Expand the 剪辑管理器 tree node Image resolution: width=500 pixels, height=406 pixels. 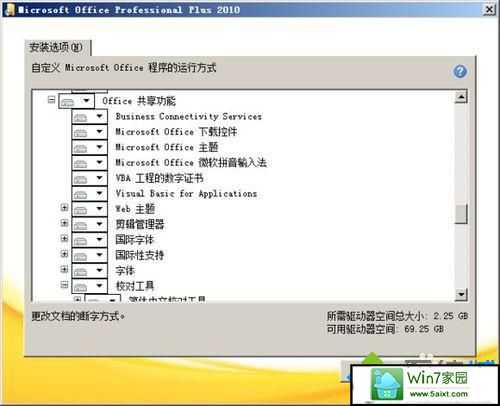click(64, 223)
